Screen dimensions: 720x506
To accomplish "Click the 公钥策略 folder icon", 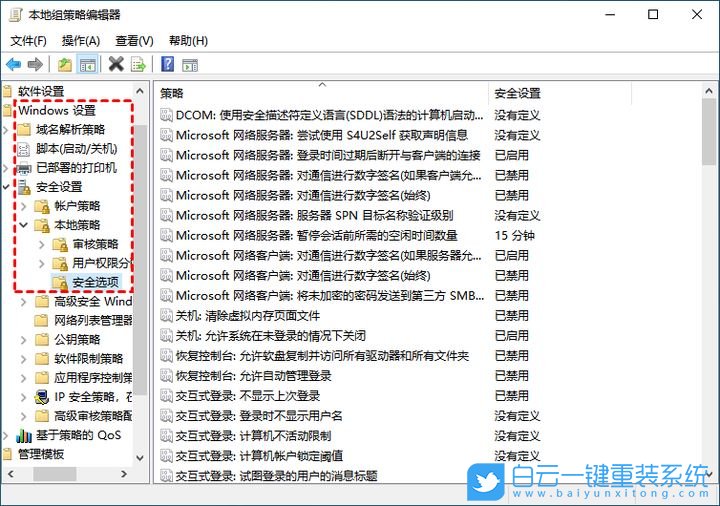I will tap(42, 340).
